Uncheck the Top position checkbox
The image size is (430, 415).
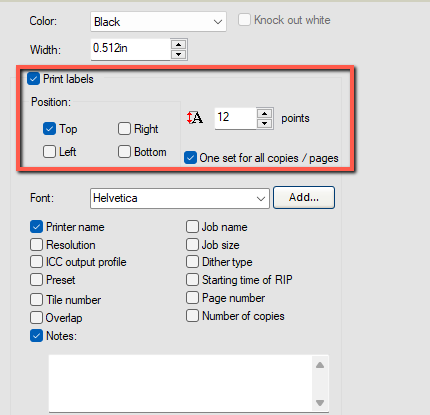point(49,129)
